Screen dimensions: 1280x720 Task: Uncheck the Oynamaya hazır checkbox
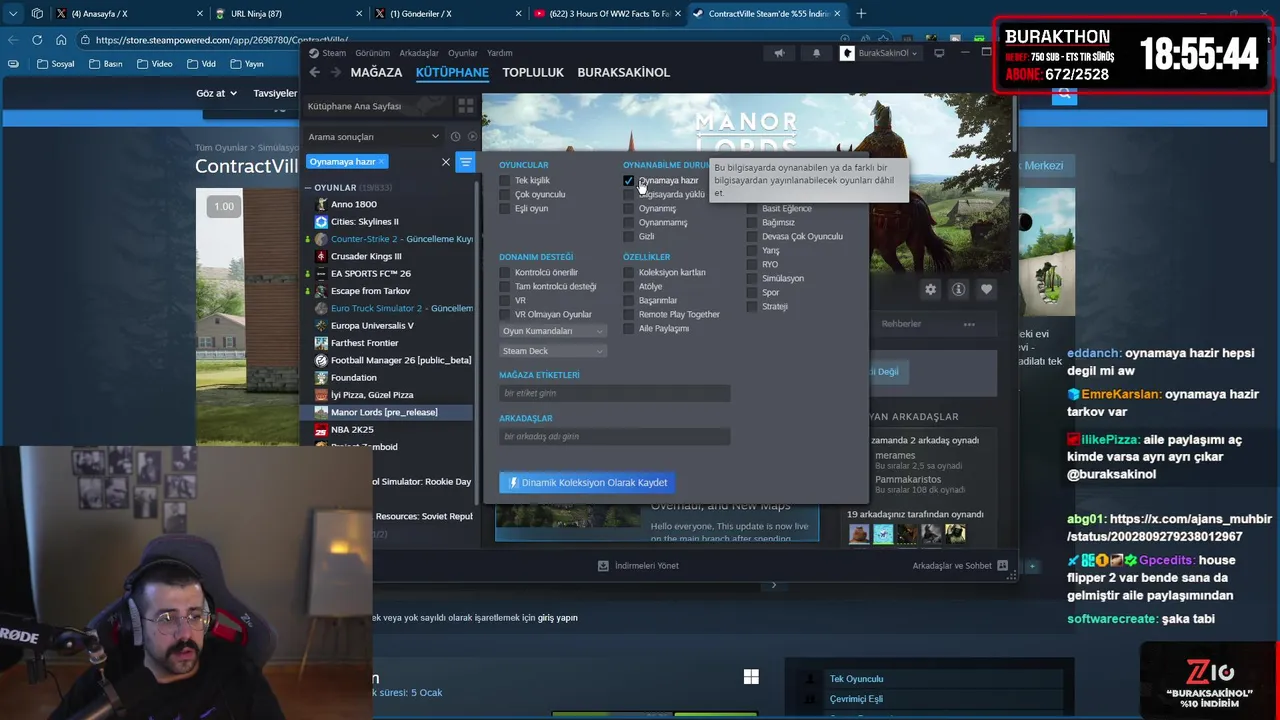(x=629, y=181)
